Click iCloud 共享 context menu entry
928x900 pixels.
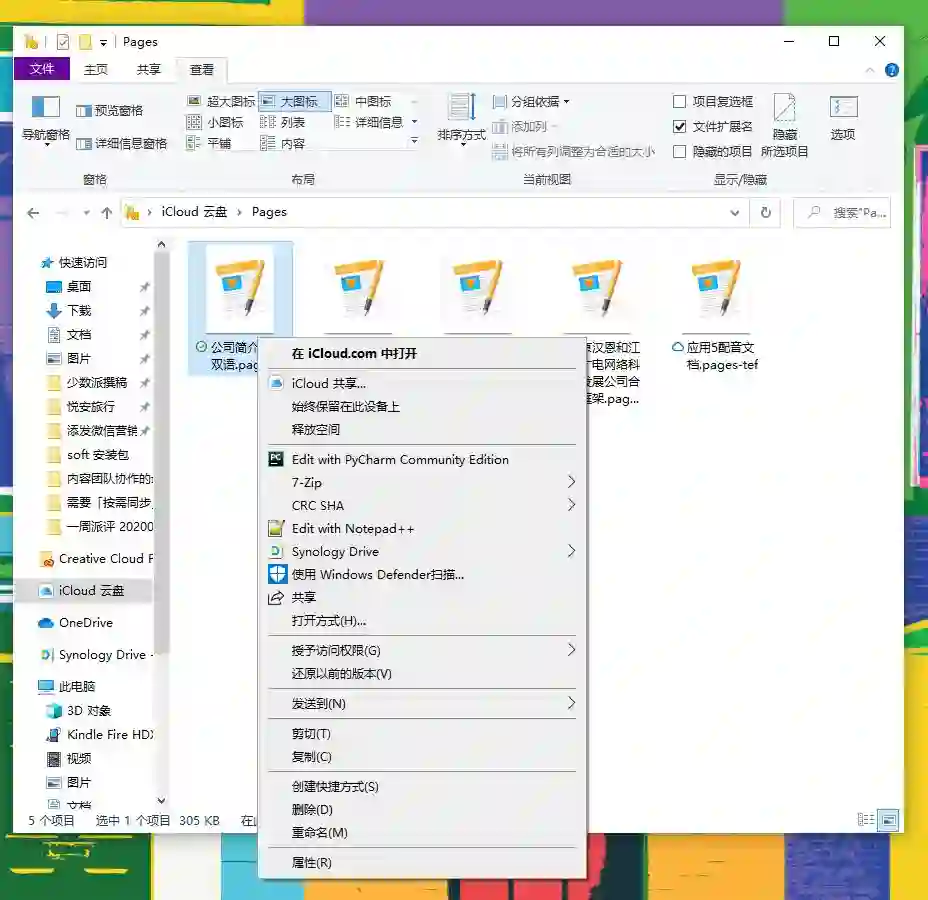[421, 383]
